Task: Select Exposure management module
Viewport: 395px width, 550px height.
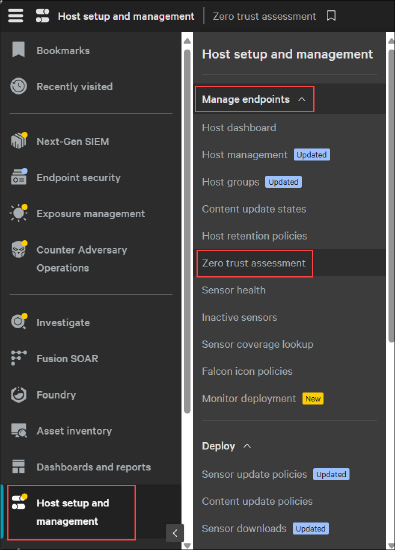Action: tap(91, 214)
